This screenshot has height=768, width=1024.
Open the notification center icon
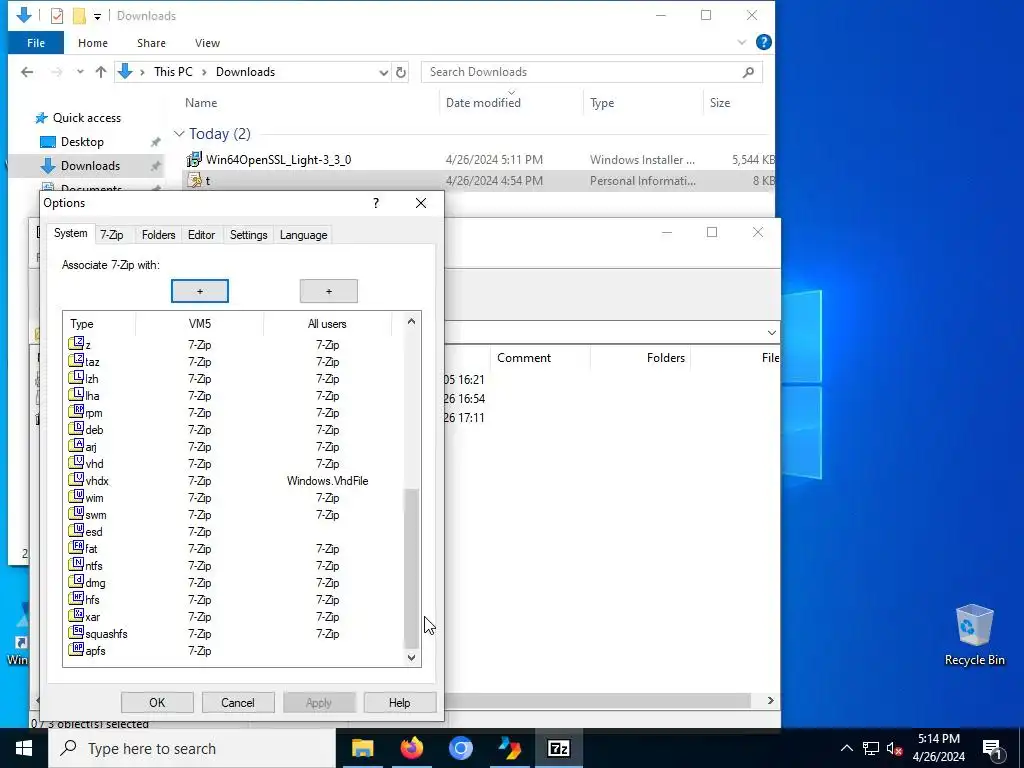tap(992, 749)
